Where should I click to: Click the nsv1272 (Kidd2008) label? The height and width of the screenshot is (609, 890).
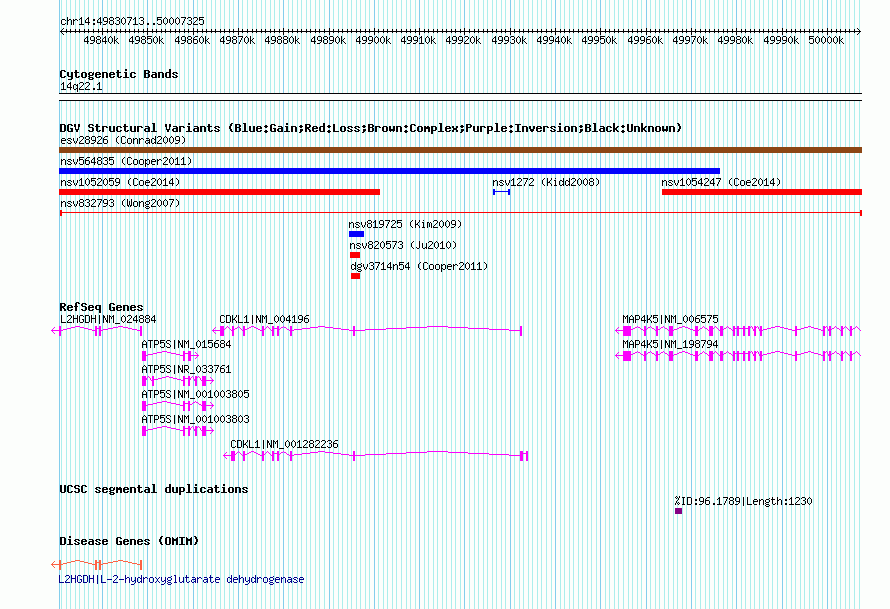546,182
